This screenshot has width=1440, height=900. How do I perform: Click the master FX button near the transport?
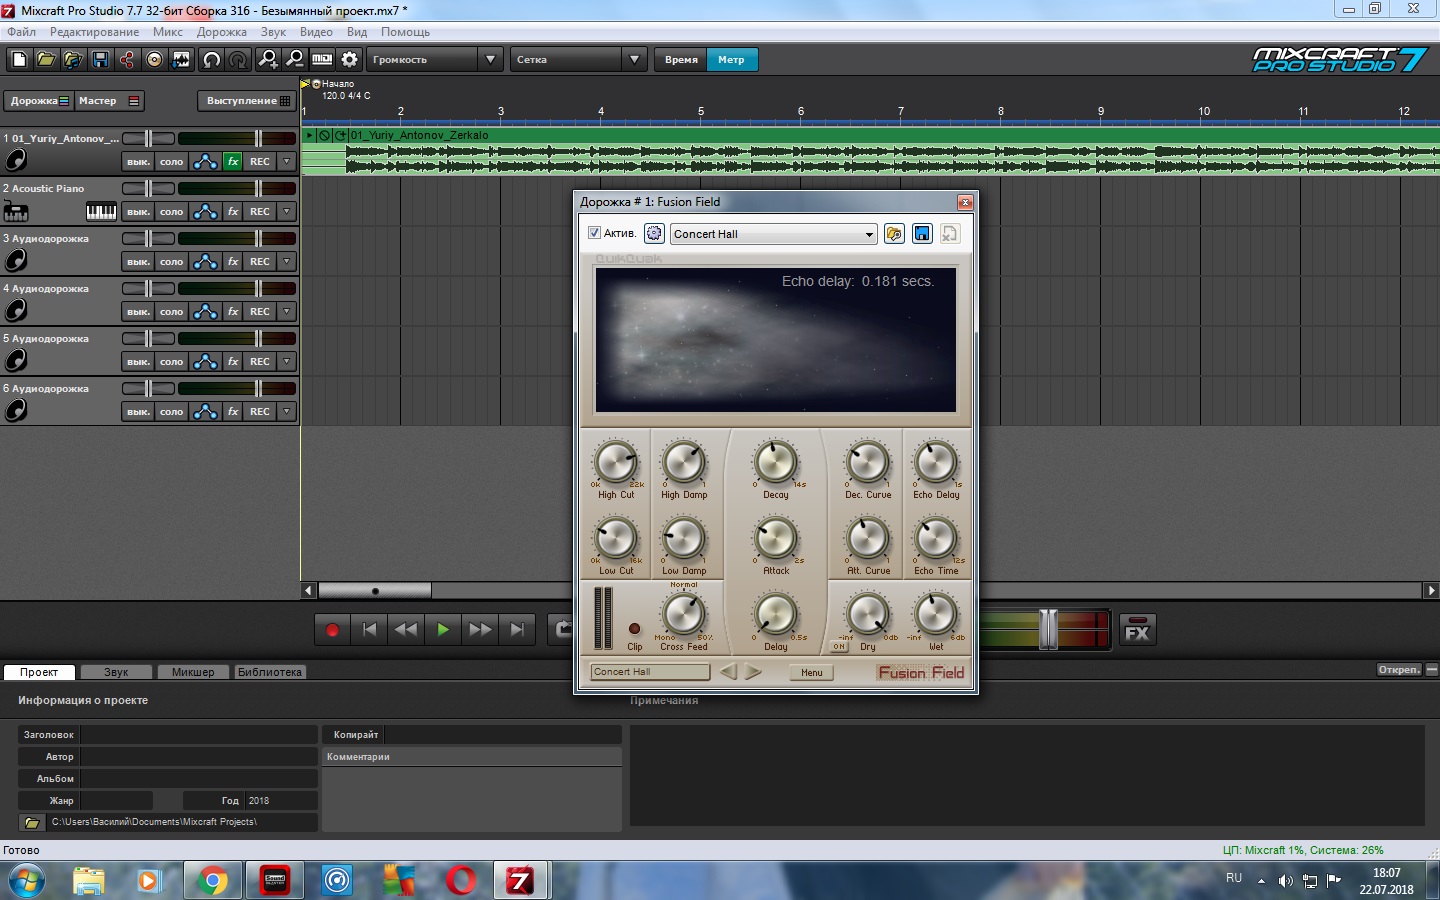point(1137,629)
